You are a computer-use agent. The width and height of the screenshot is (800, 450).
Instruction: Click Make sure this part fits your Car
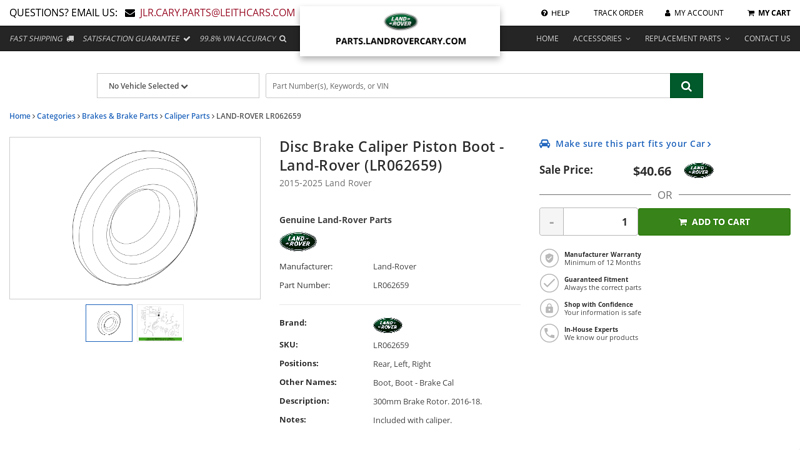coord(633,144)
